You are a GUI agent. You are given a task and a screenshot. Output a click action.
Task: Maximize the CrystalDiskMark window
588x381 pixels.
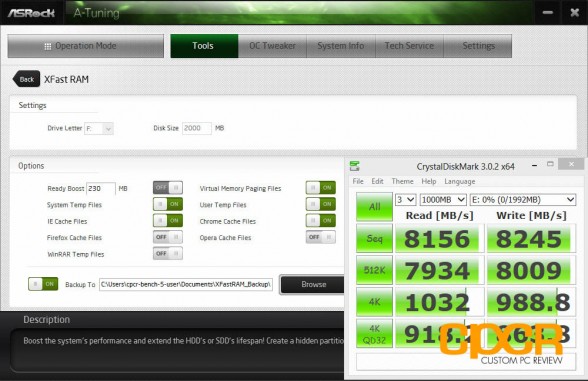click(550, 164)
